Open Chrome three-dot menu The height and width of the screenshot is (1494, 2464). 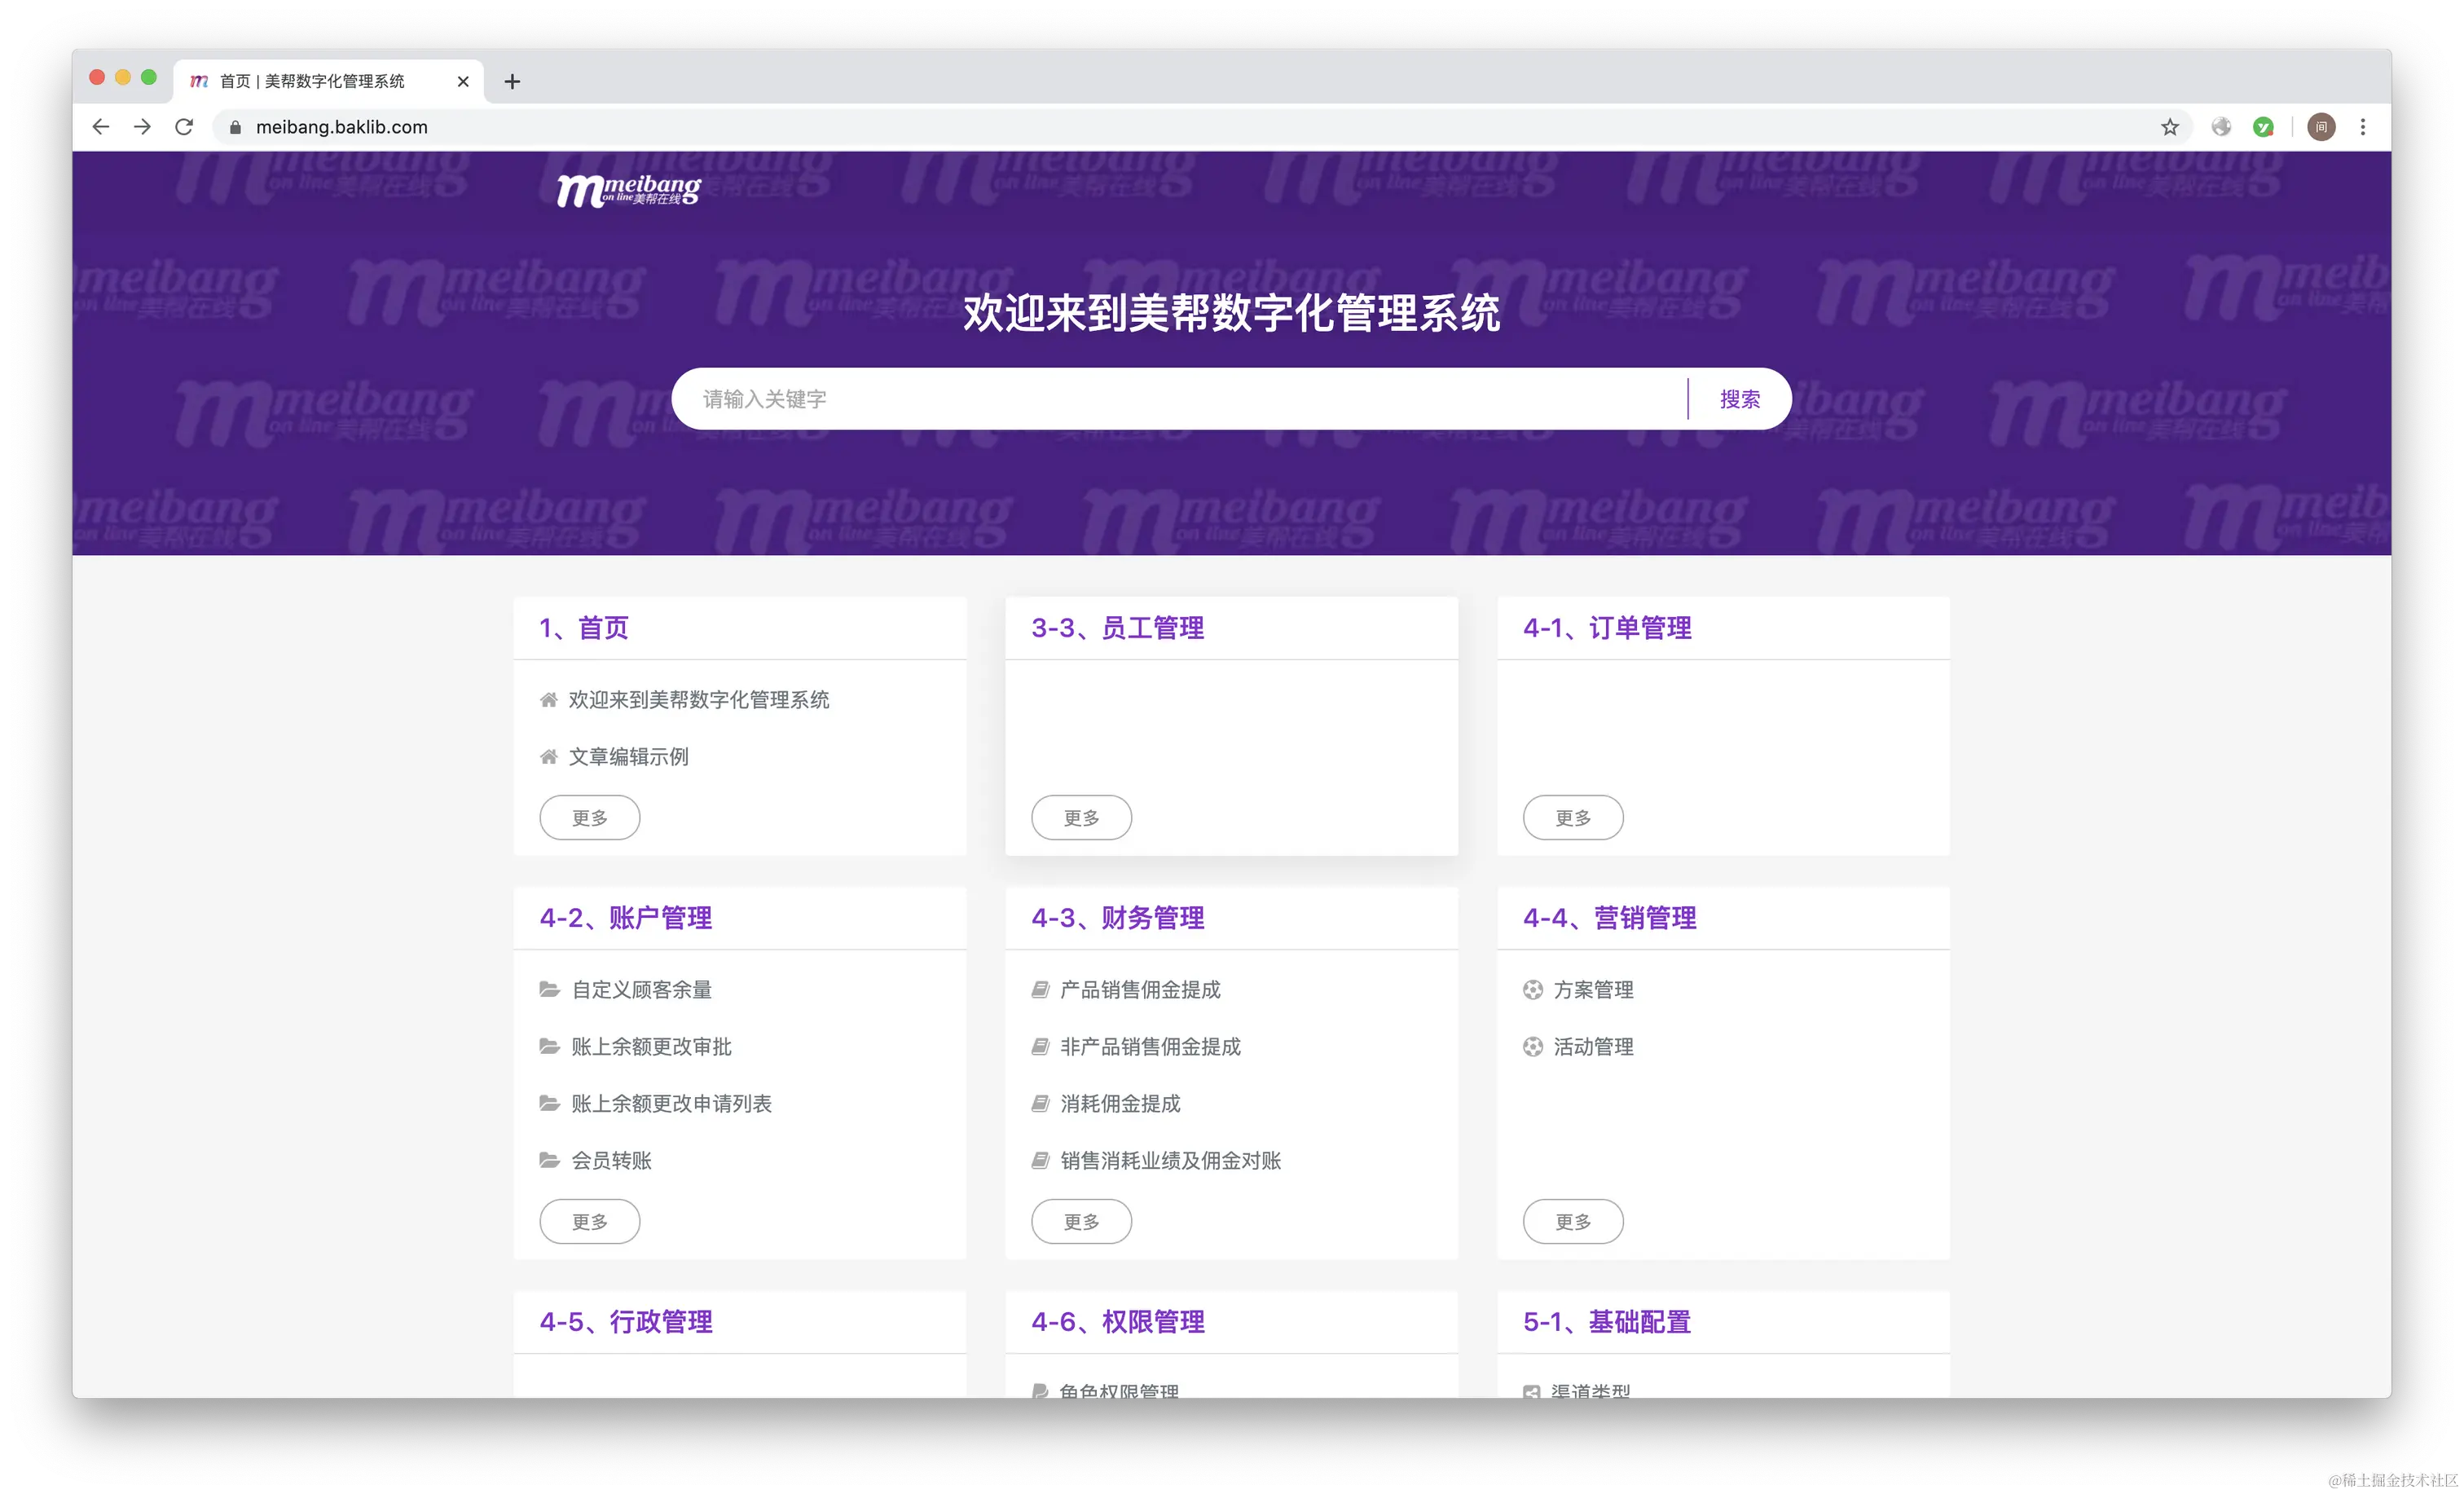(2362, 127)
